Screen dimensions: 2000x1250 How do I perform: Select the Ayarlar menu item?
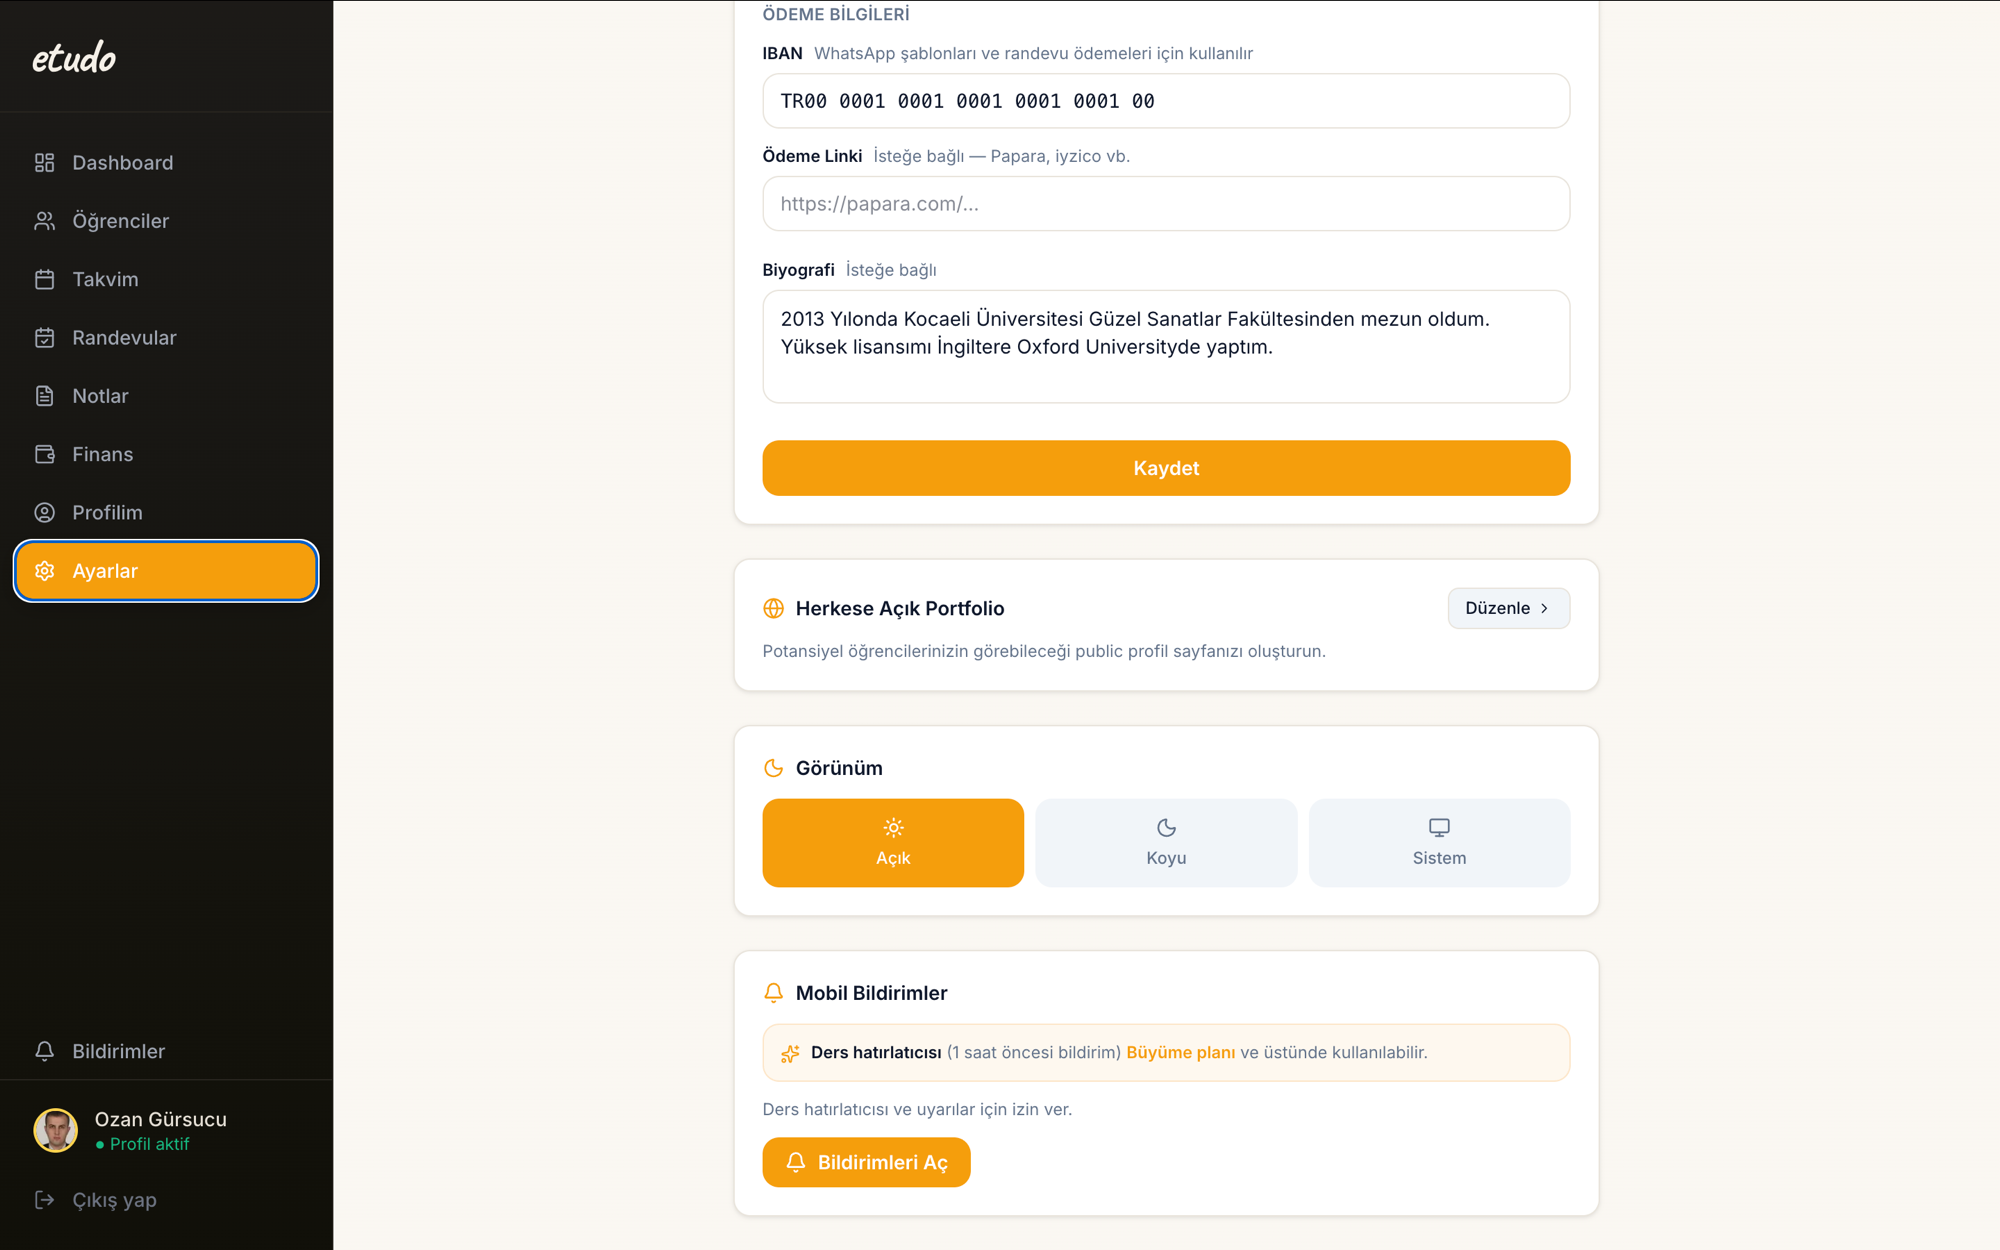[166, 571]
